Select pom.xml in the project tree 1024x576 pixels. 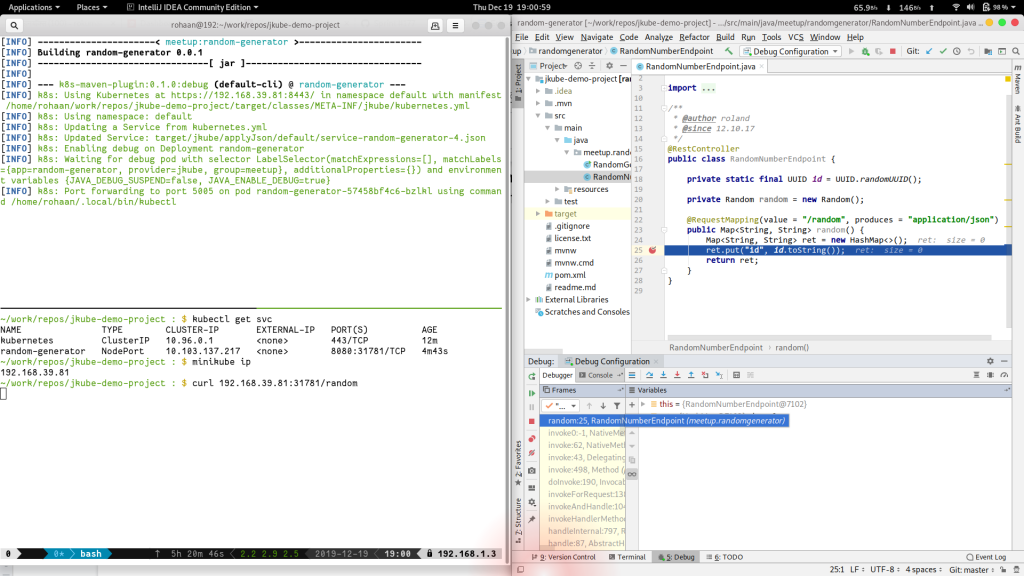coord(570,274)
